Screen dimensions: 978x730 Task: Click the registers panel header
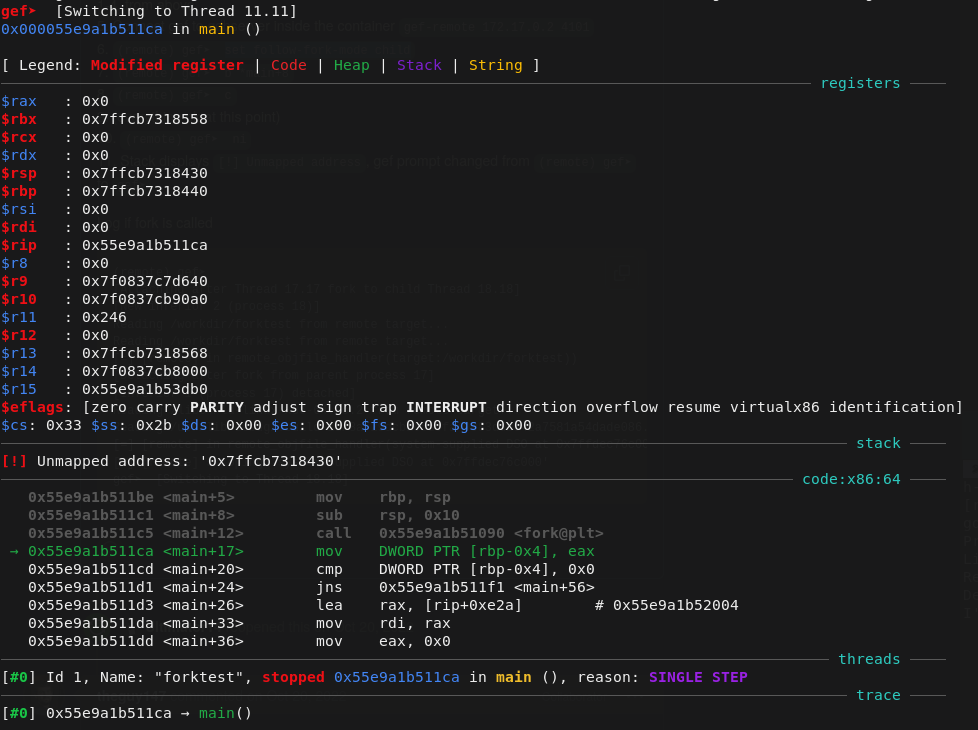(859, 82)
